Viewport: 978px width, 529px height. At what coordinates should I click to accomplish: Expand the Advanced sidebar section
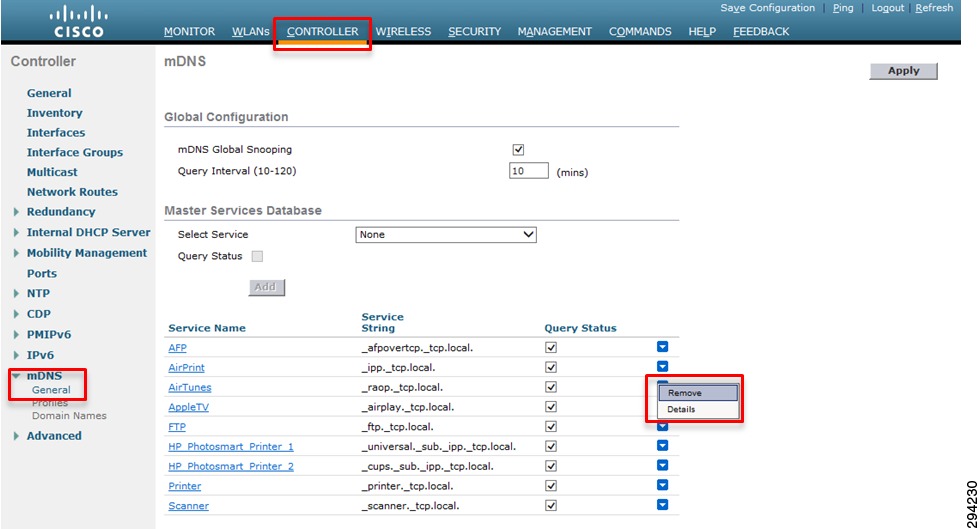tap(16, 436)
